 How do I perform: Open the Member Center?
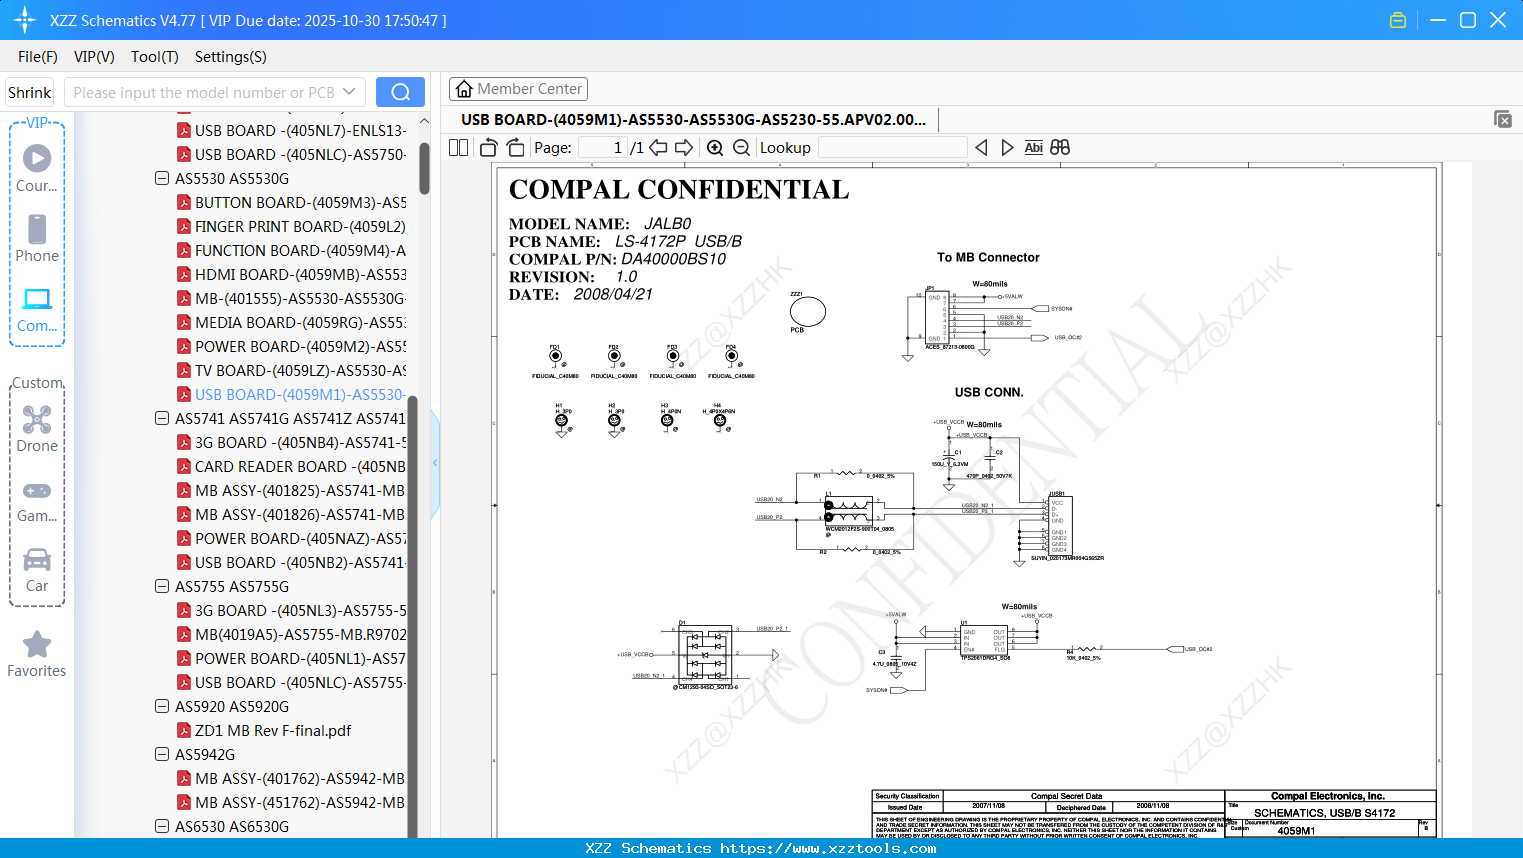pos(518,89)
